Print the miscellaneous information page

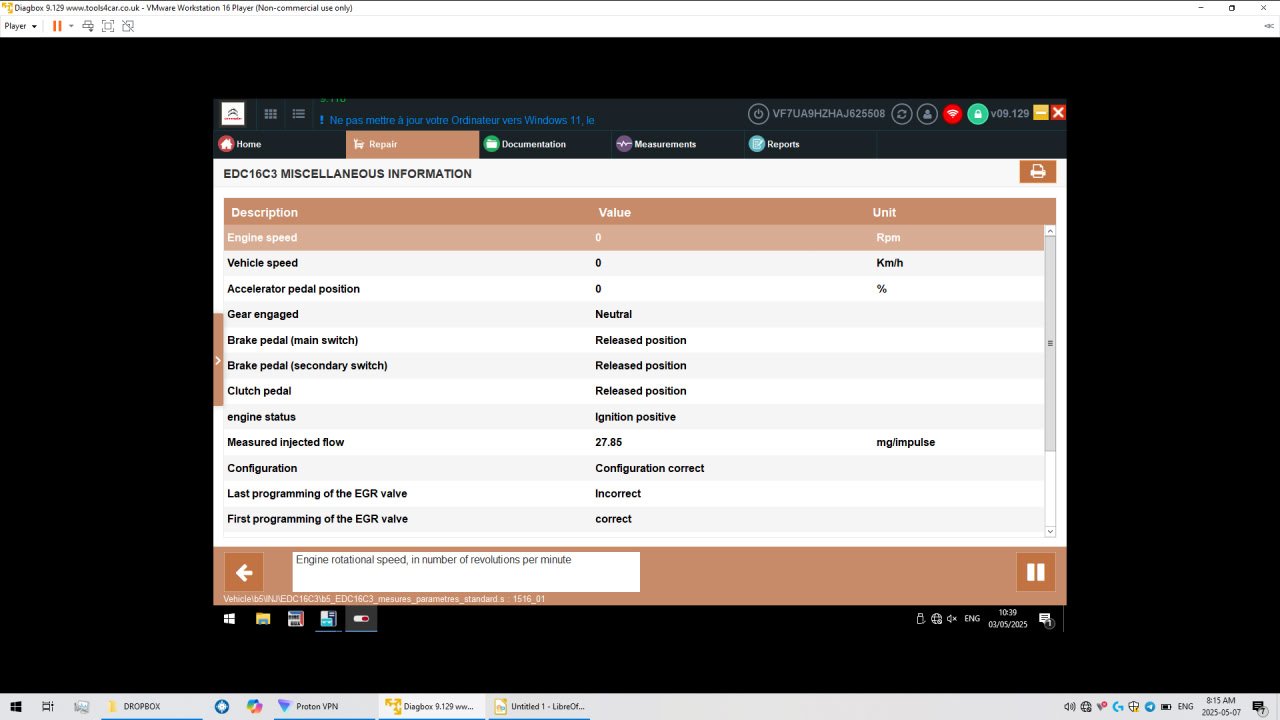(1038, 172)
